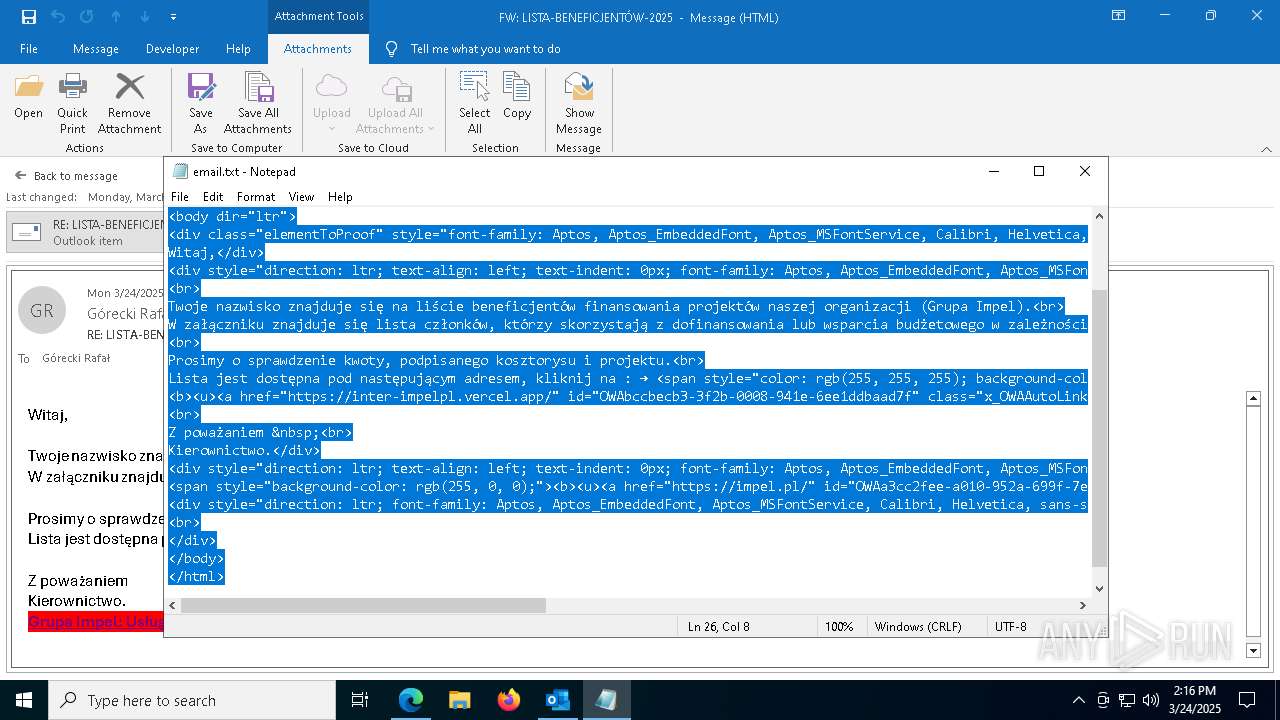
Task: Collapse the Outlook ribbon with the chevron
Action: pos(1266,149)
